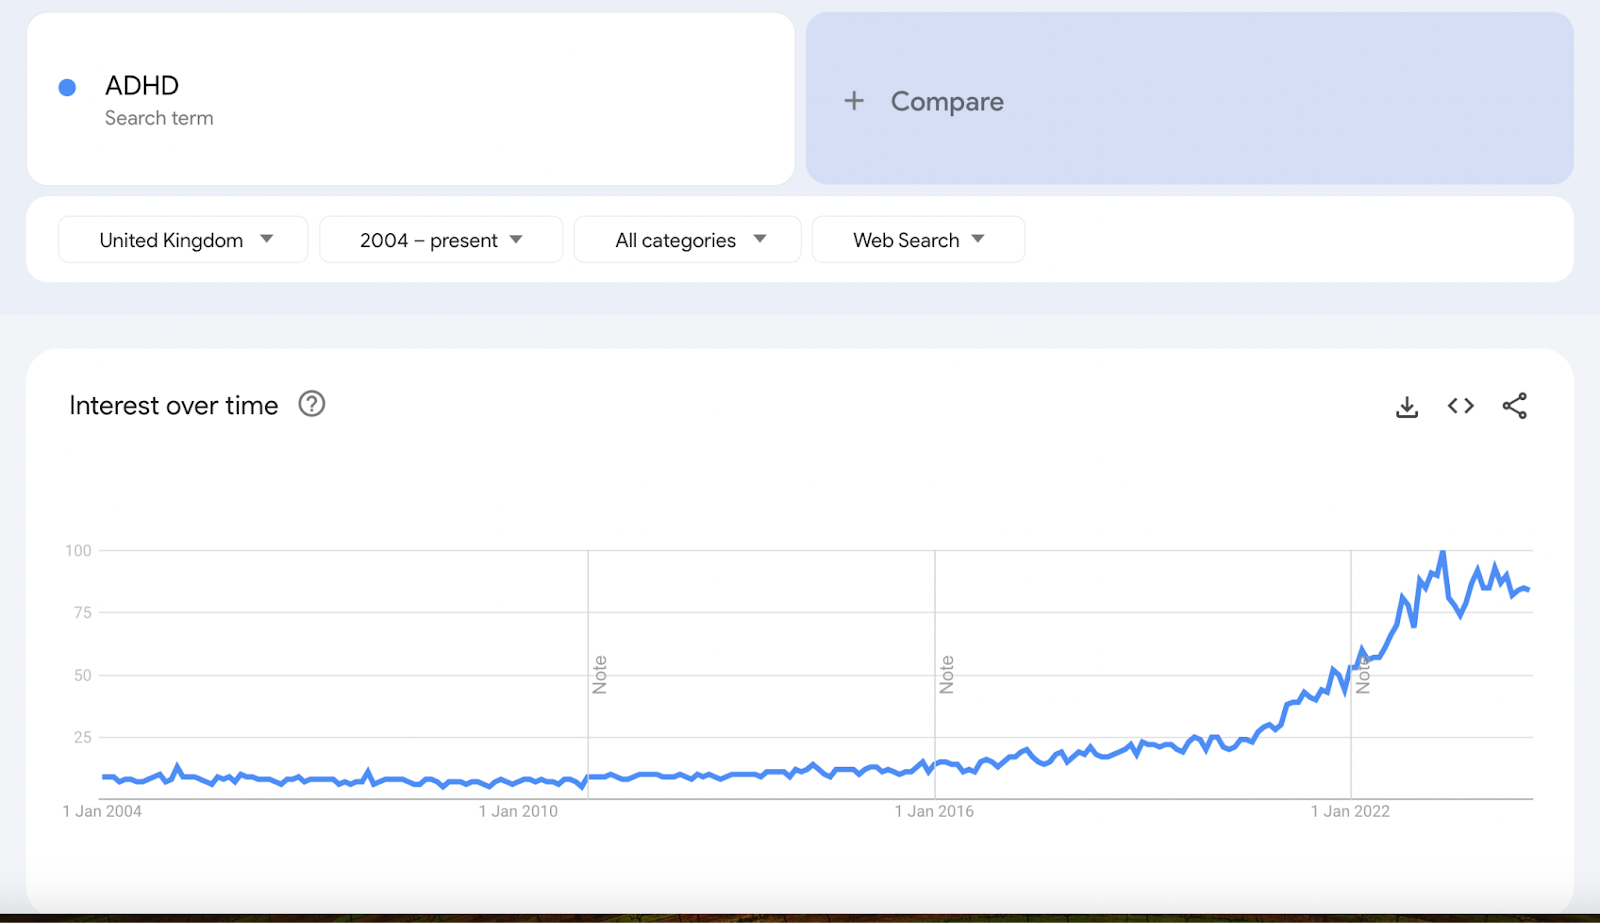Click the Compare button to add a term
Viewport: 1600px width, 923px height.
point(946,100)
